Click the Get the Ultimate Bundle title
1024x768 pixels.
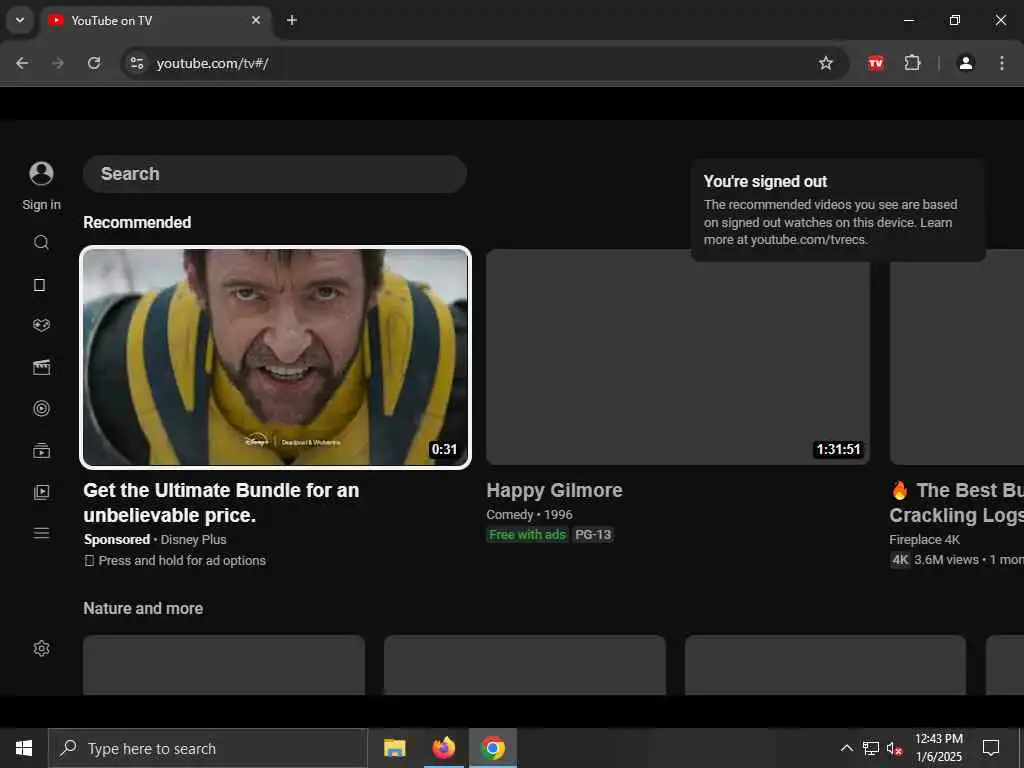coord(221,503)
